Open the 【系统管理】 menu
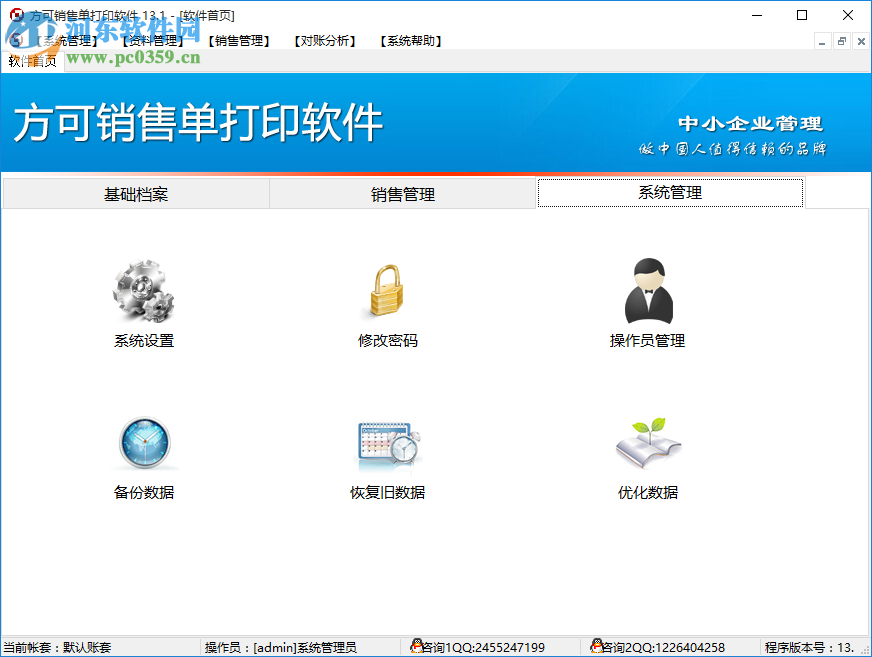Screen dimensions: 872x657 (x=65, y=41)
